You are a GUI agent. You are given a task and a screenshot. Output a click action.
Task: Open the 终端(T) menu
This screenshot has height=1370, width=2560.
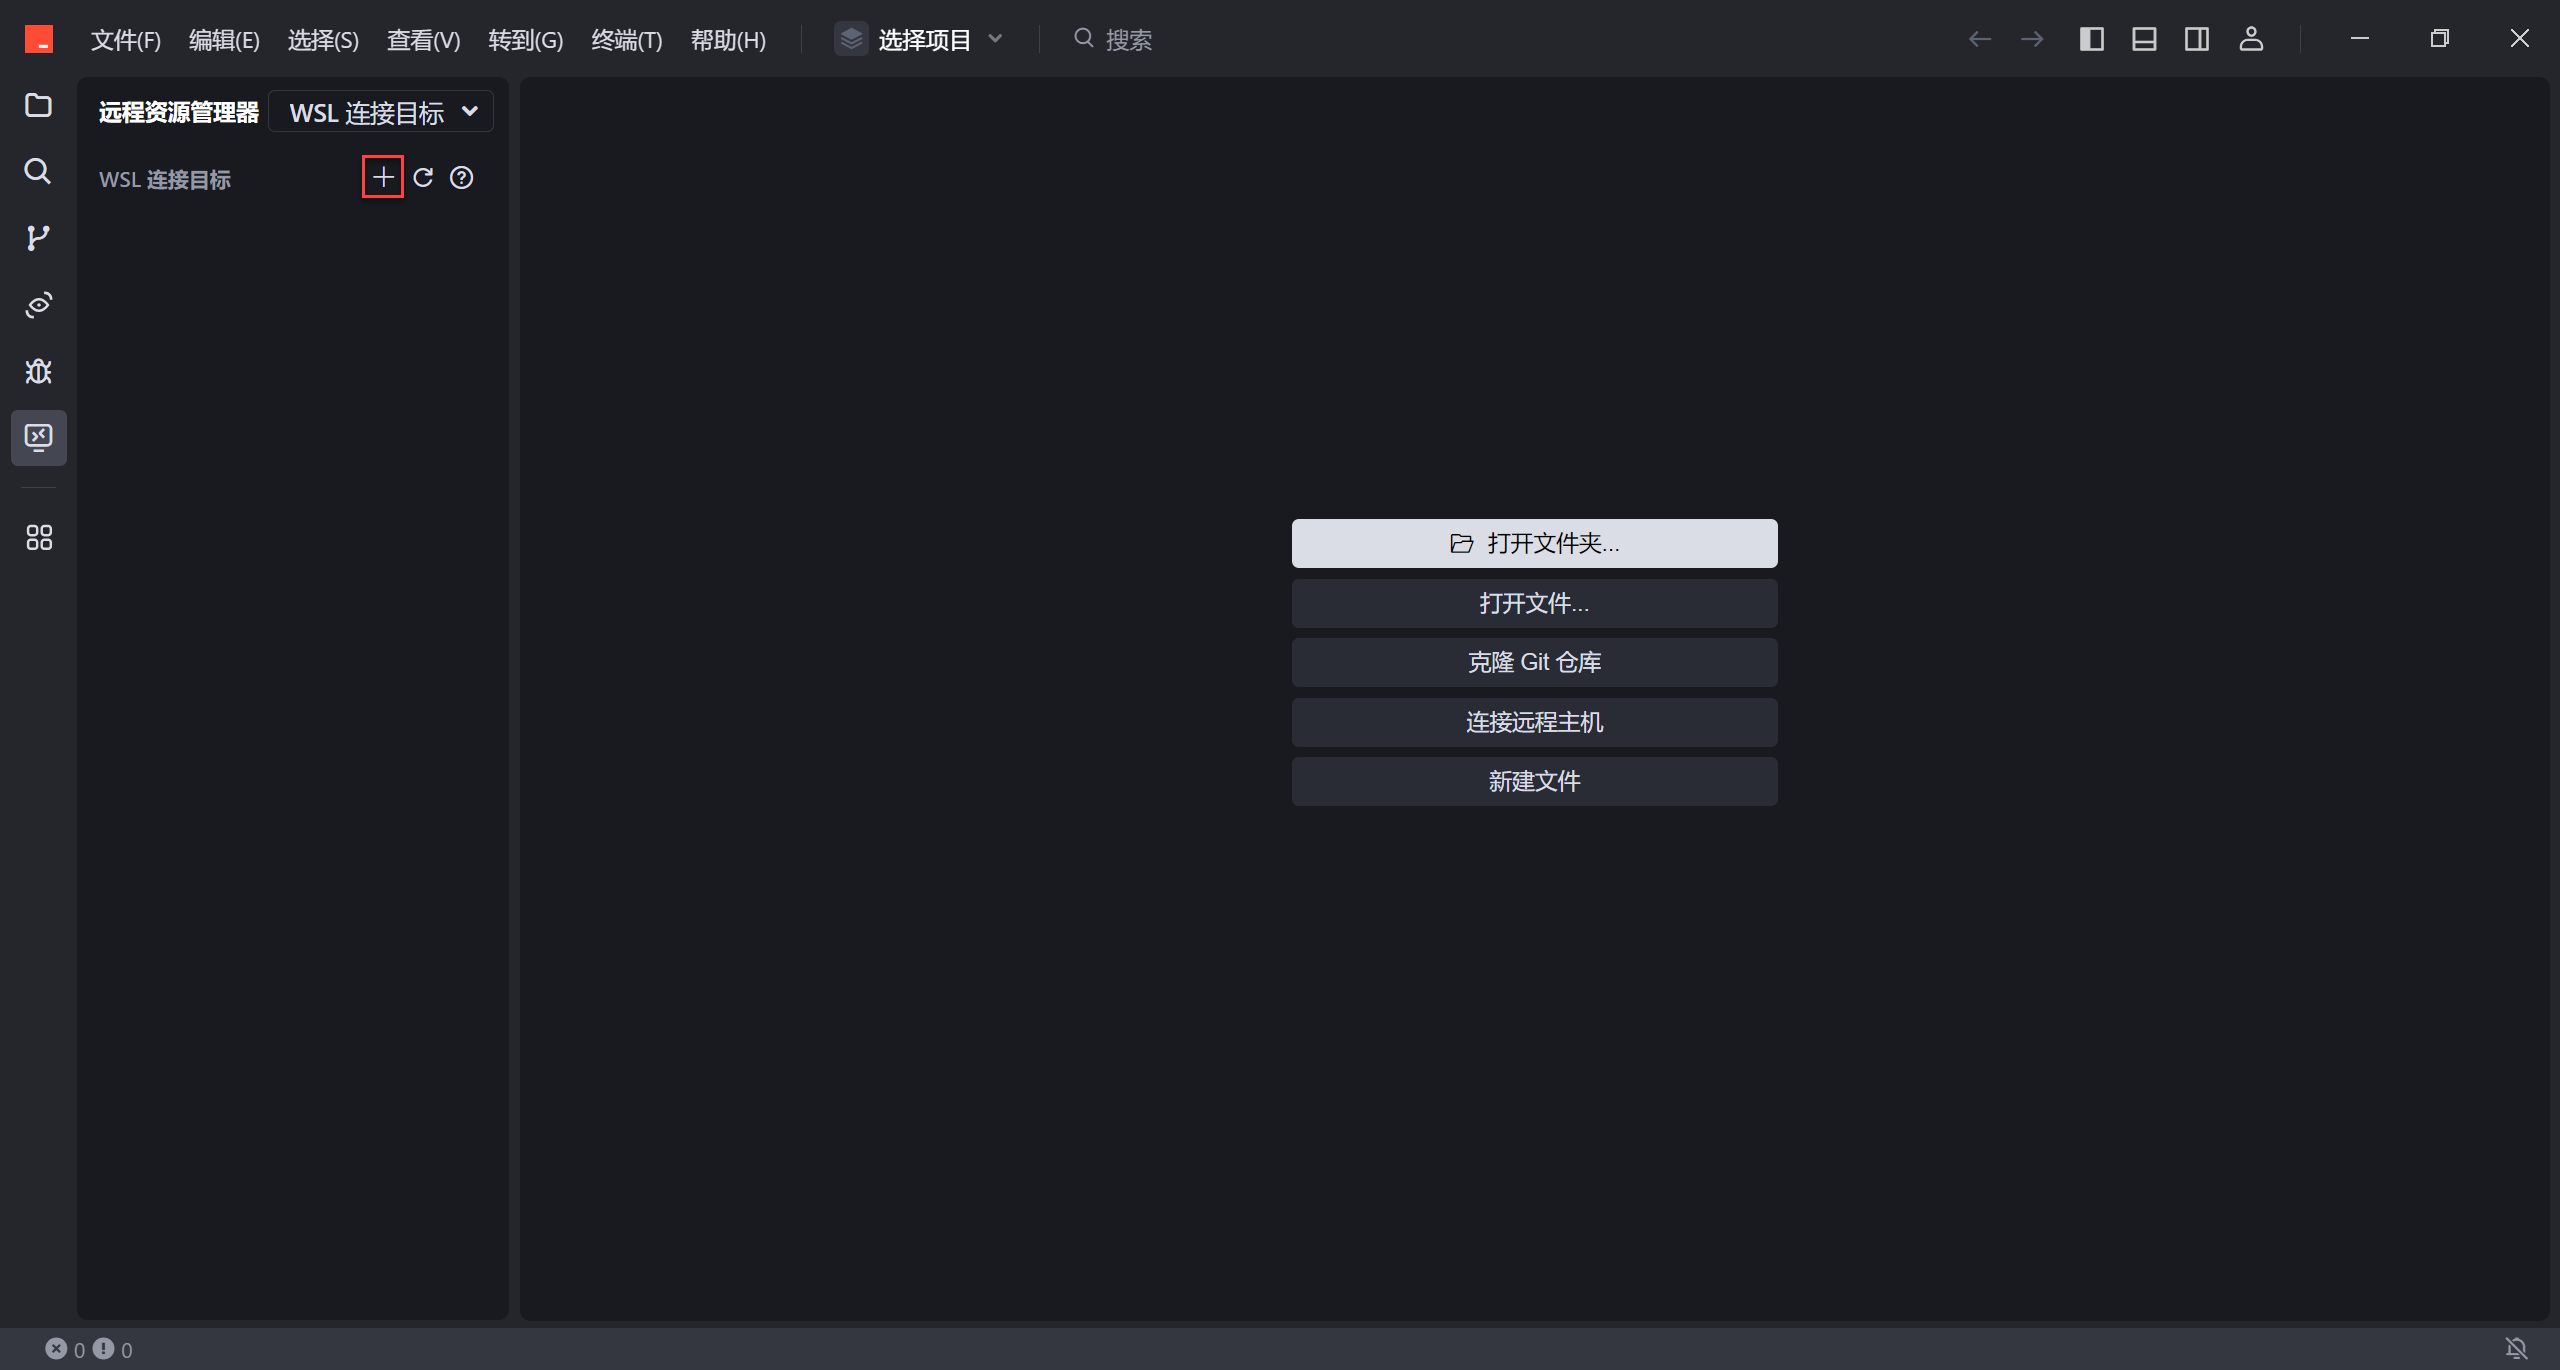click(626, 40)
